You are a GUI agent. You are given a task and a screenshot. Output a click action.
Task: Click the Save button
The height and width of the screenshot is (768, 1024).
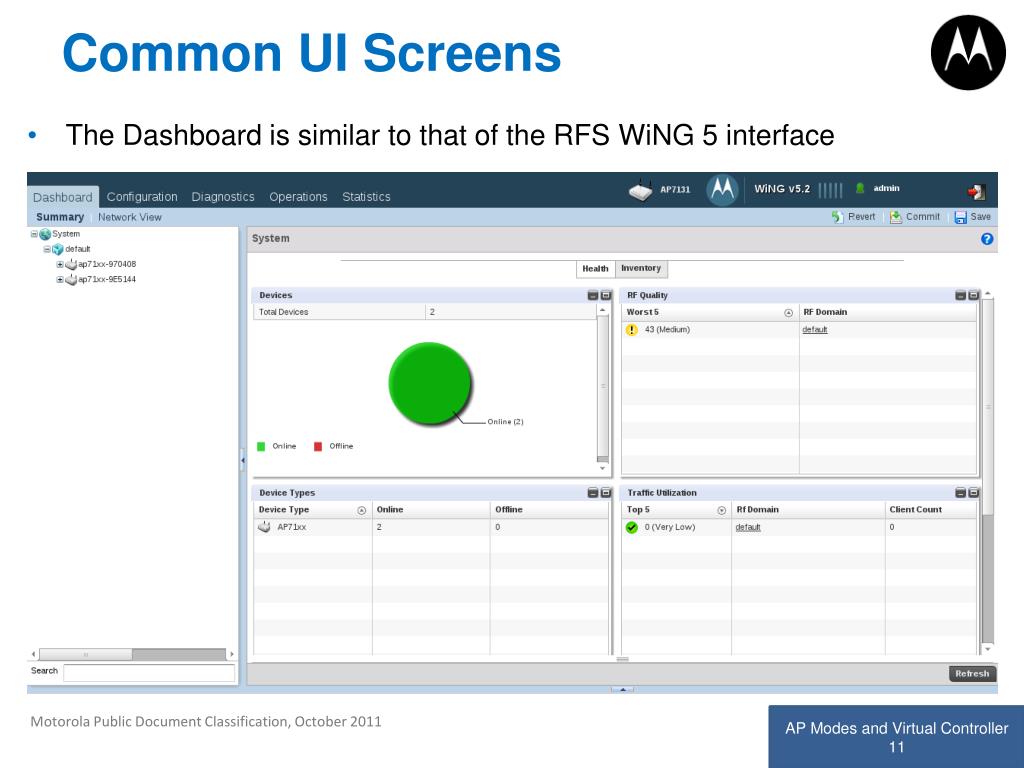click(972, 217)
